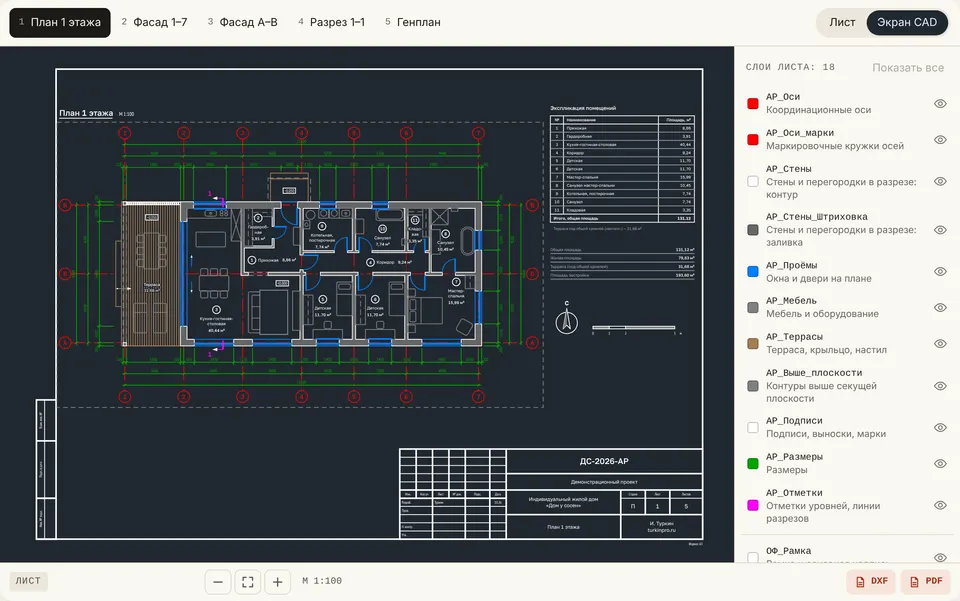Switch to the Фасад А–В tab

click(242, 23)
